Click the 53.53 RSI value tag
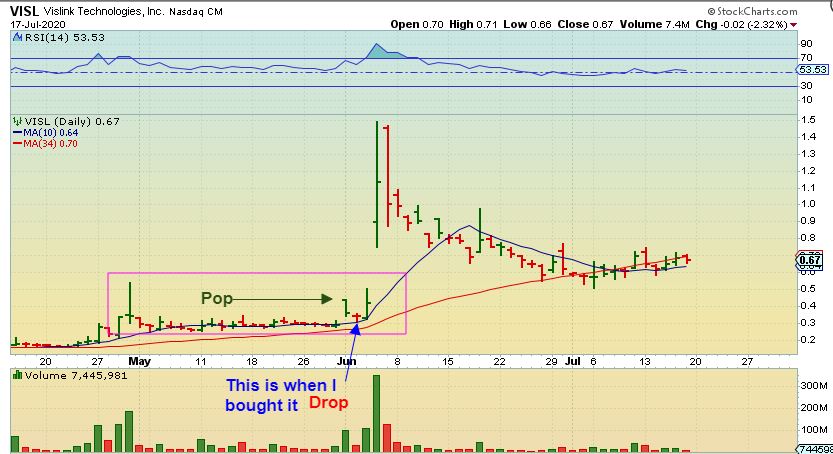 (812, 70)
